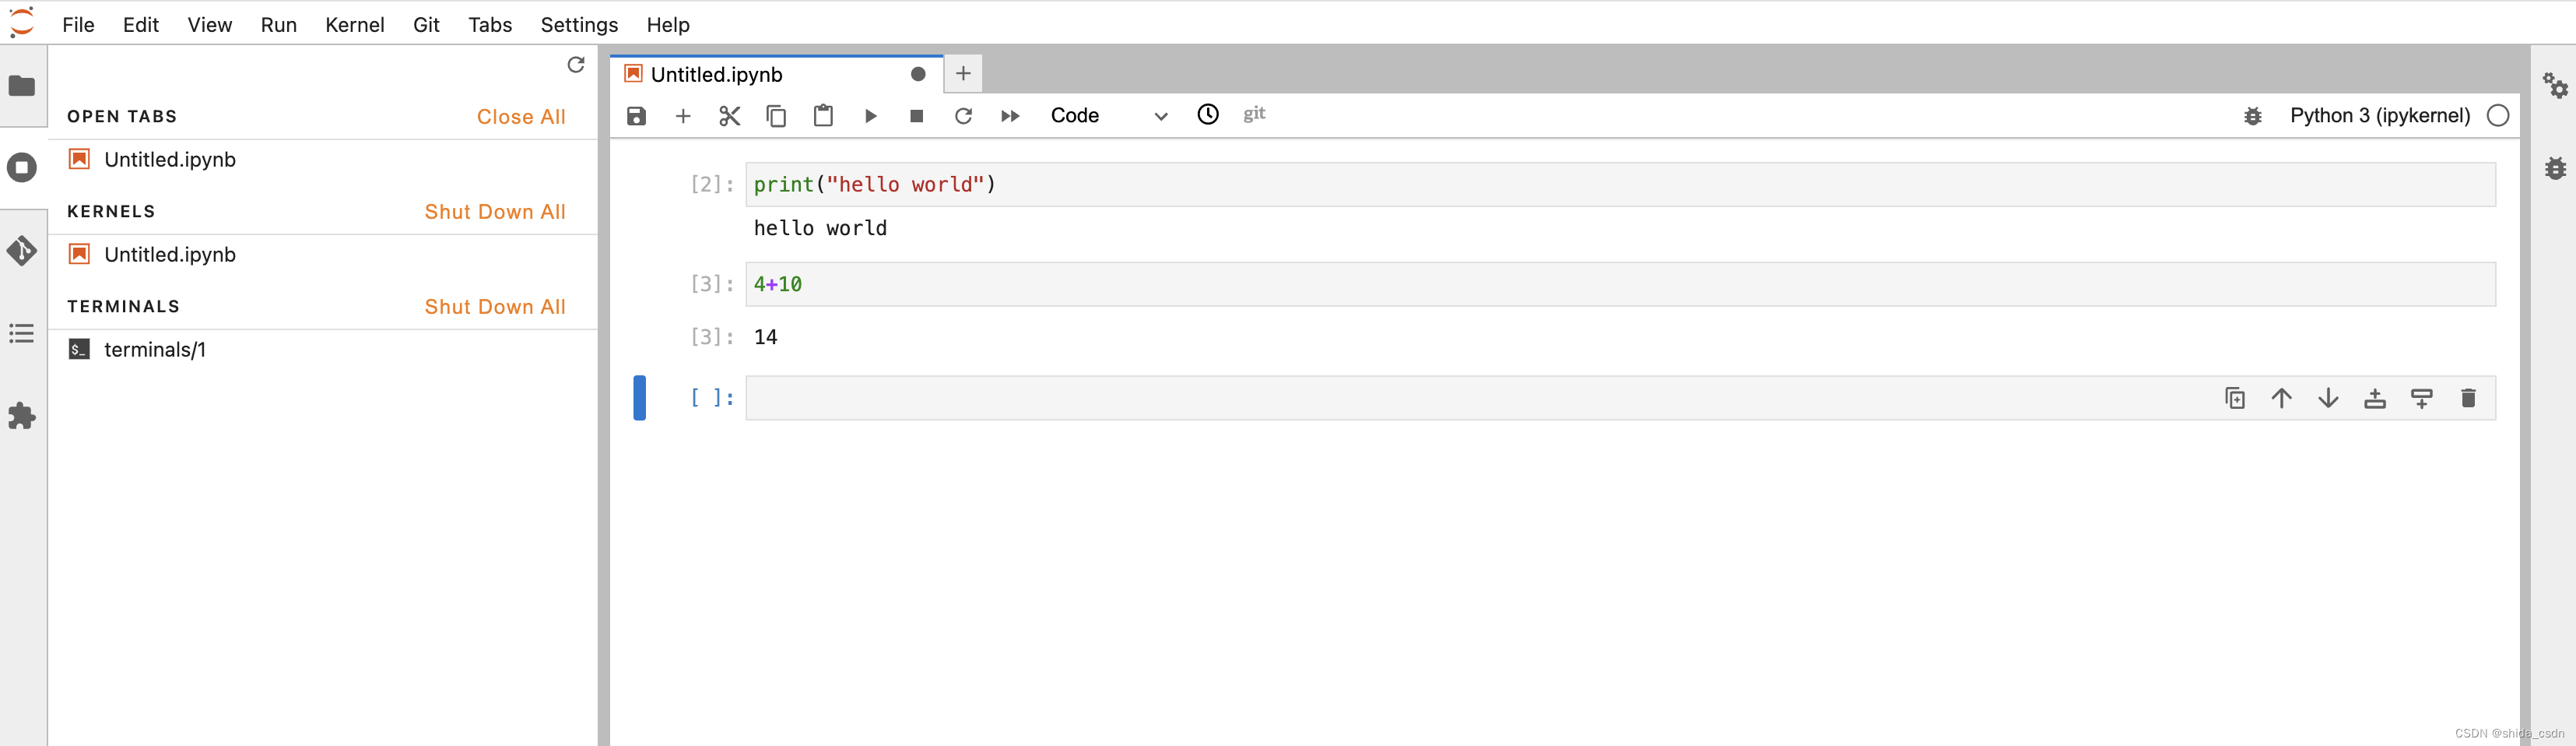Viewport: 2576px width, 746px height.
Task: Click the unsaved-changes dot on Untitled.ipynb tab
Action: 918,74
